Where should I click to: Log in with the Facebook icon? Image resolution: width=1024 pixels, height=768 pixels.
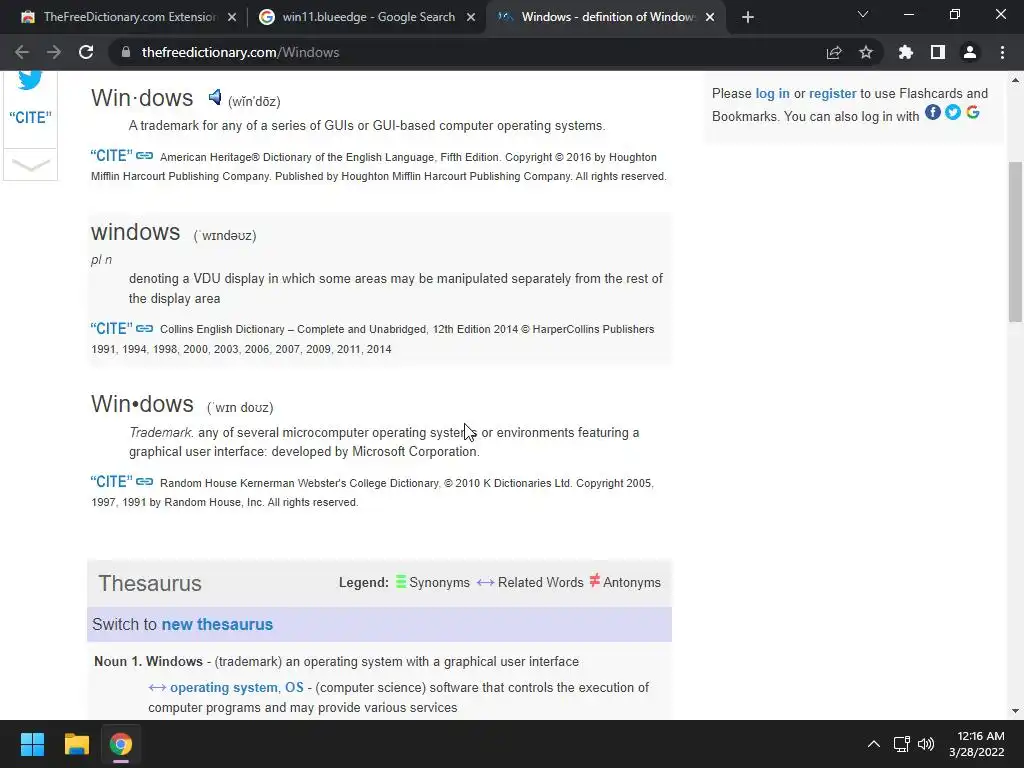pos(933,112)
